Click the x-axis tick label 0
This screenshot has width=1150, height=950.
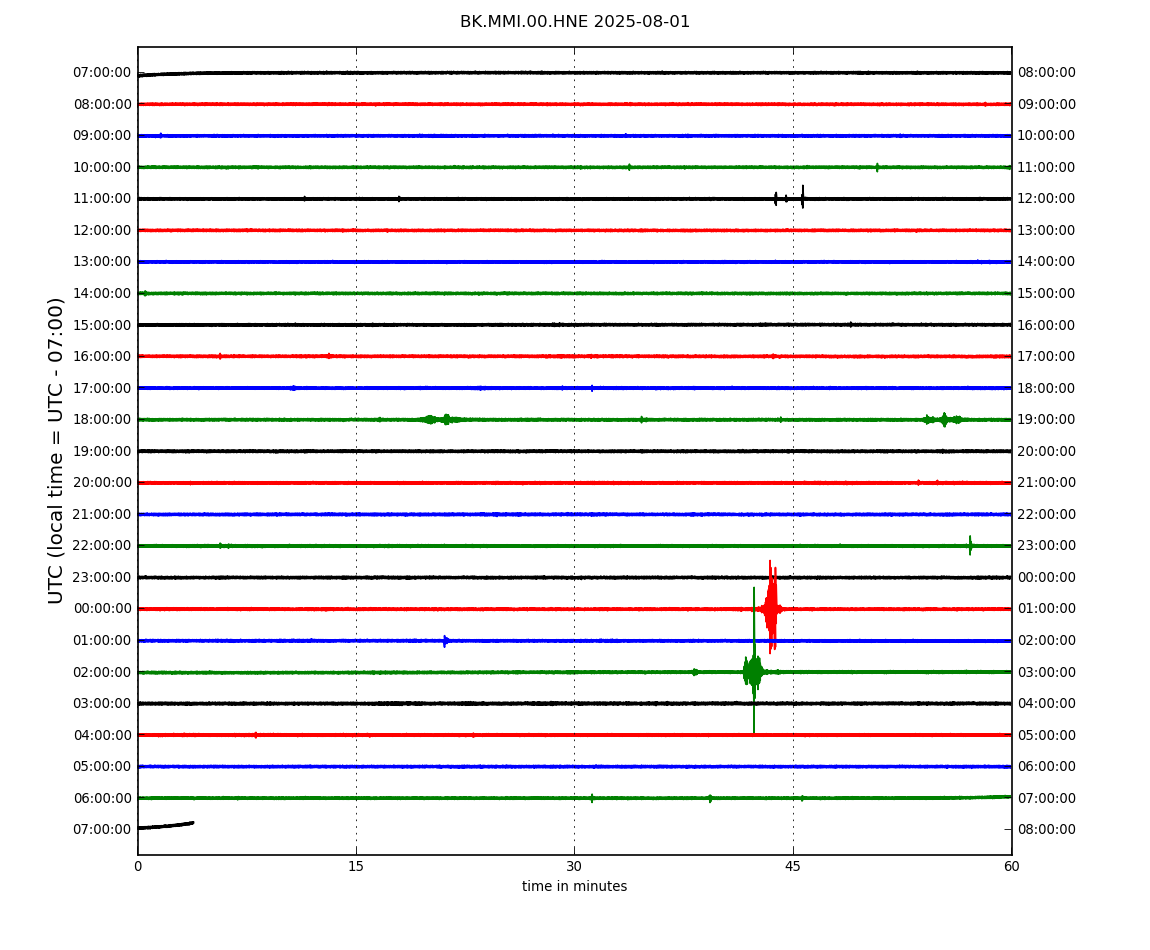138,866
